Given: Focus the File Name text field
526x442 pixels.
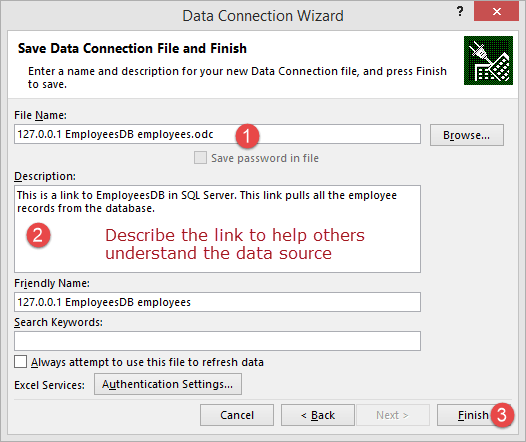Looking at the screenshot, I should (x=217, y=134).
